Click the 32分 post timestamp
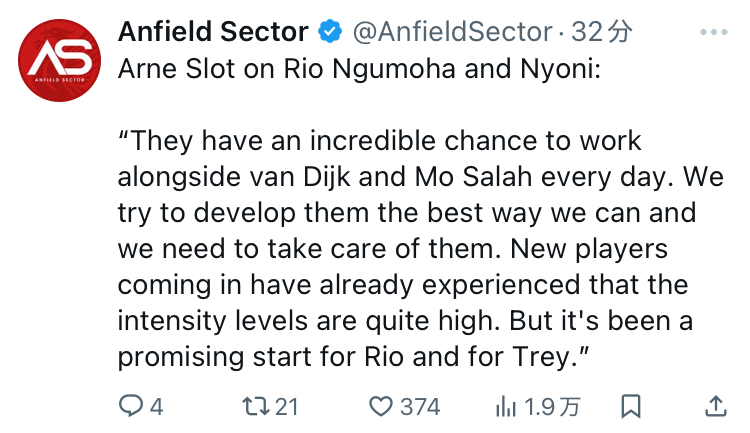 pyautogui.click(x=602, y=32)
